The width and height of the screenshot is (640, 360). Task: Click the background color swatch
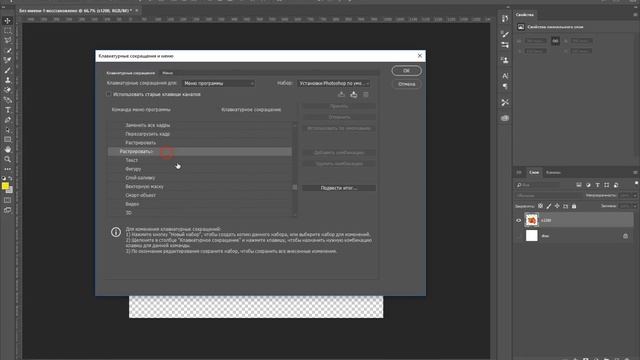point(10,191)
